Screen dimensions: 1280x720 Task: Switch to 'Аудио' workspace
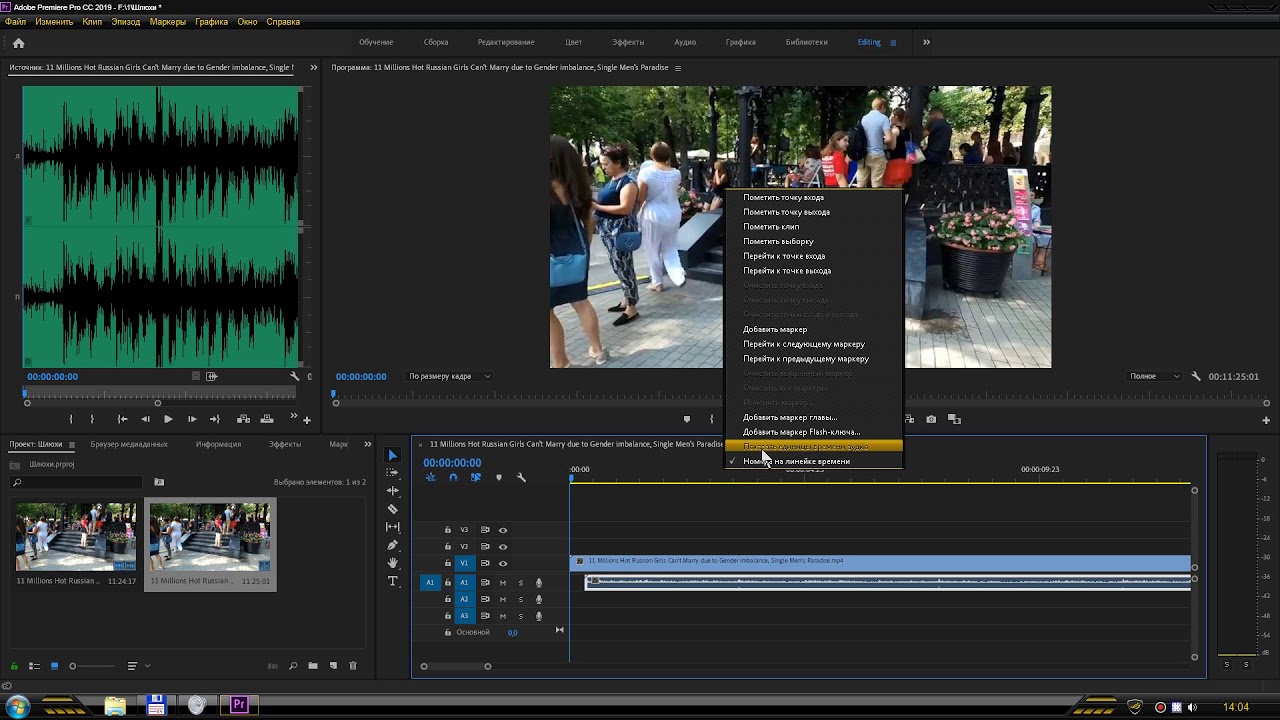tap(685, 42)
